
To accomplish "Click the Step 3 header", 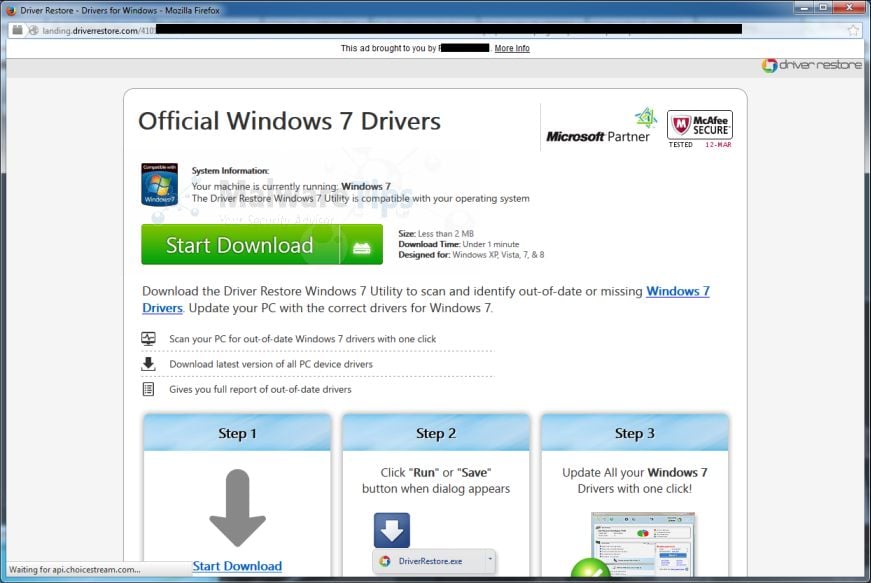I will point(634,433).
